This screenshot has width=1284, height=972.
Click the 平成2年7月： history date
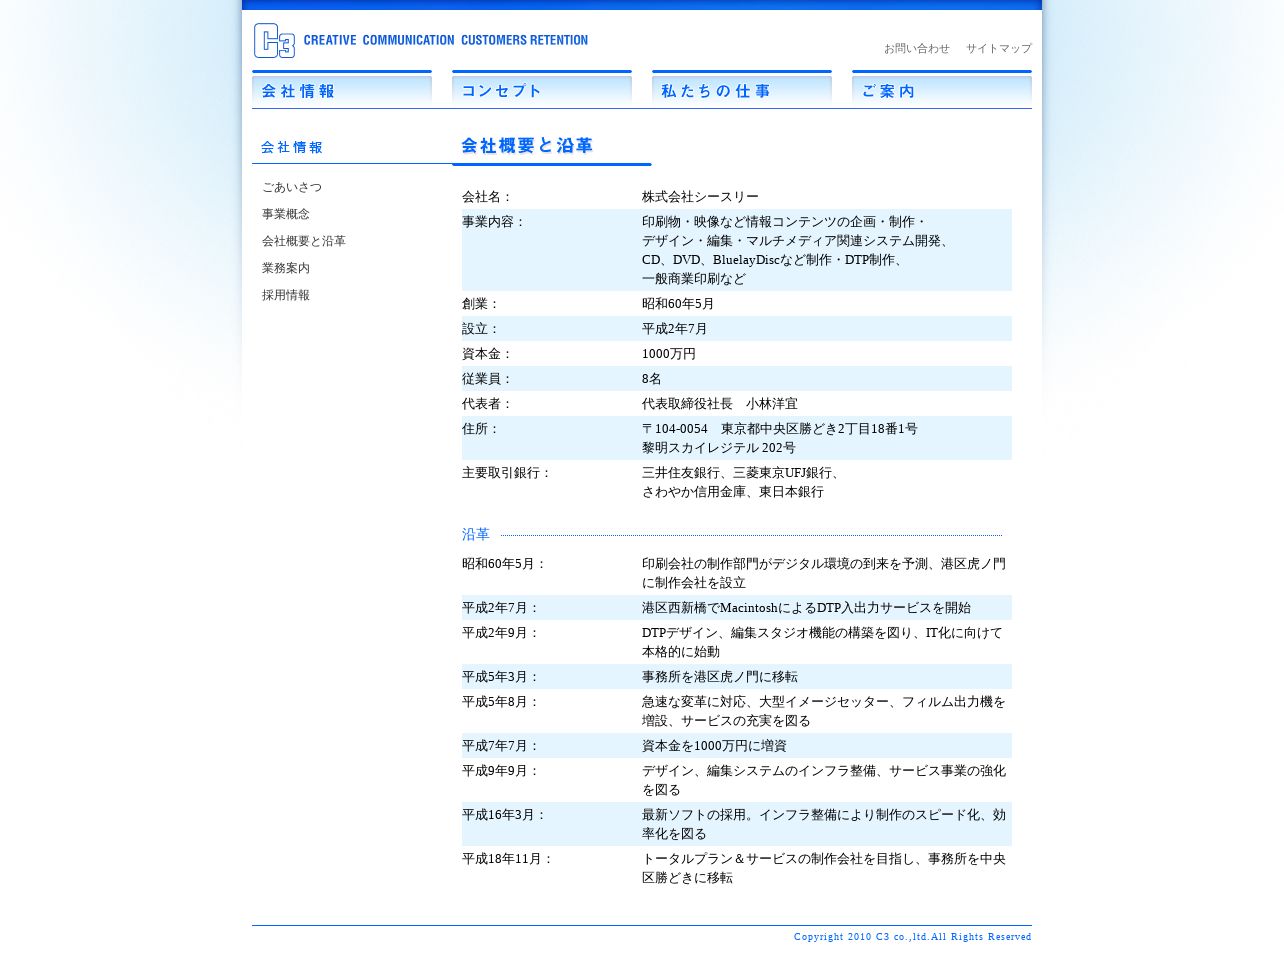pos(501,608)
